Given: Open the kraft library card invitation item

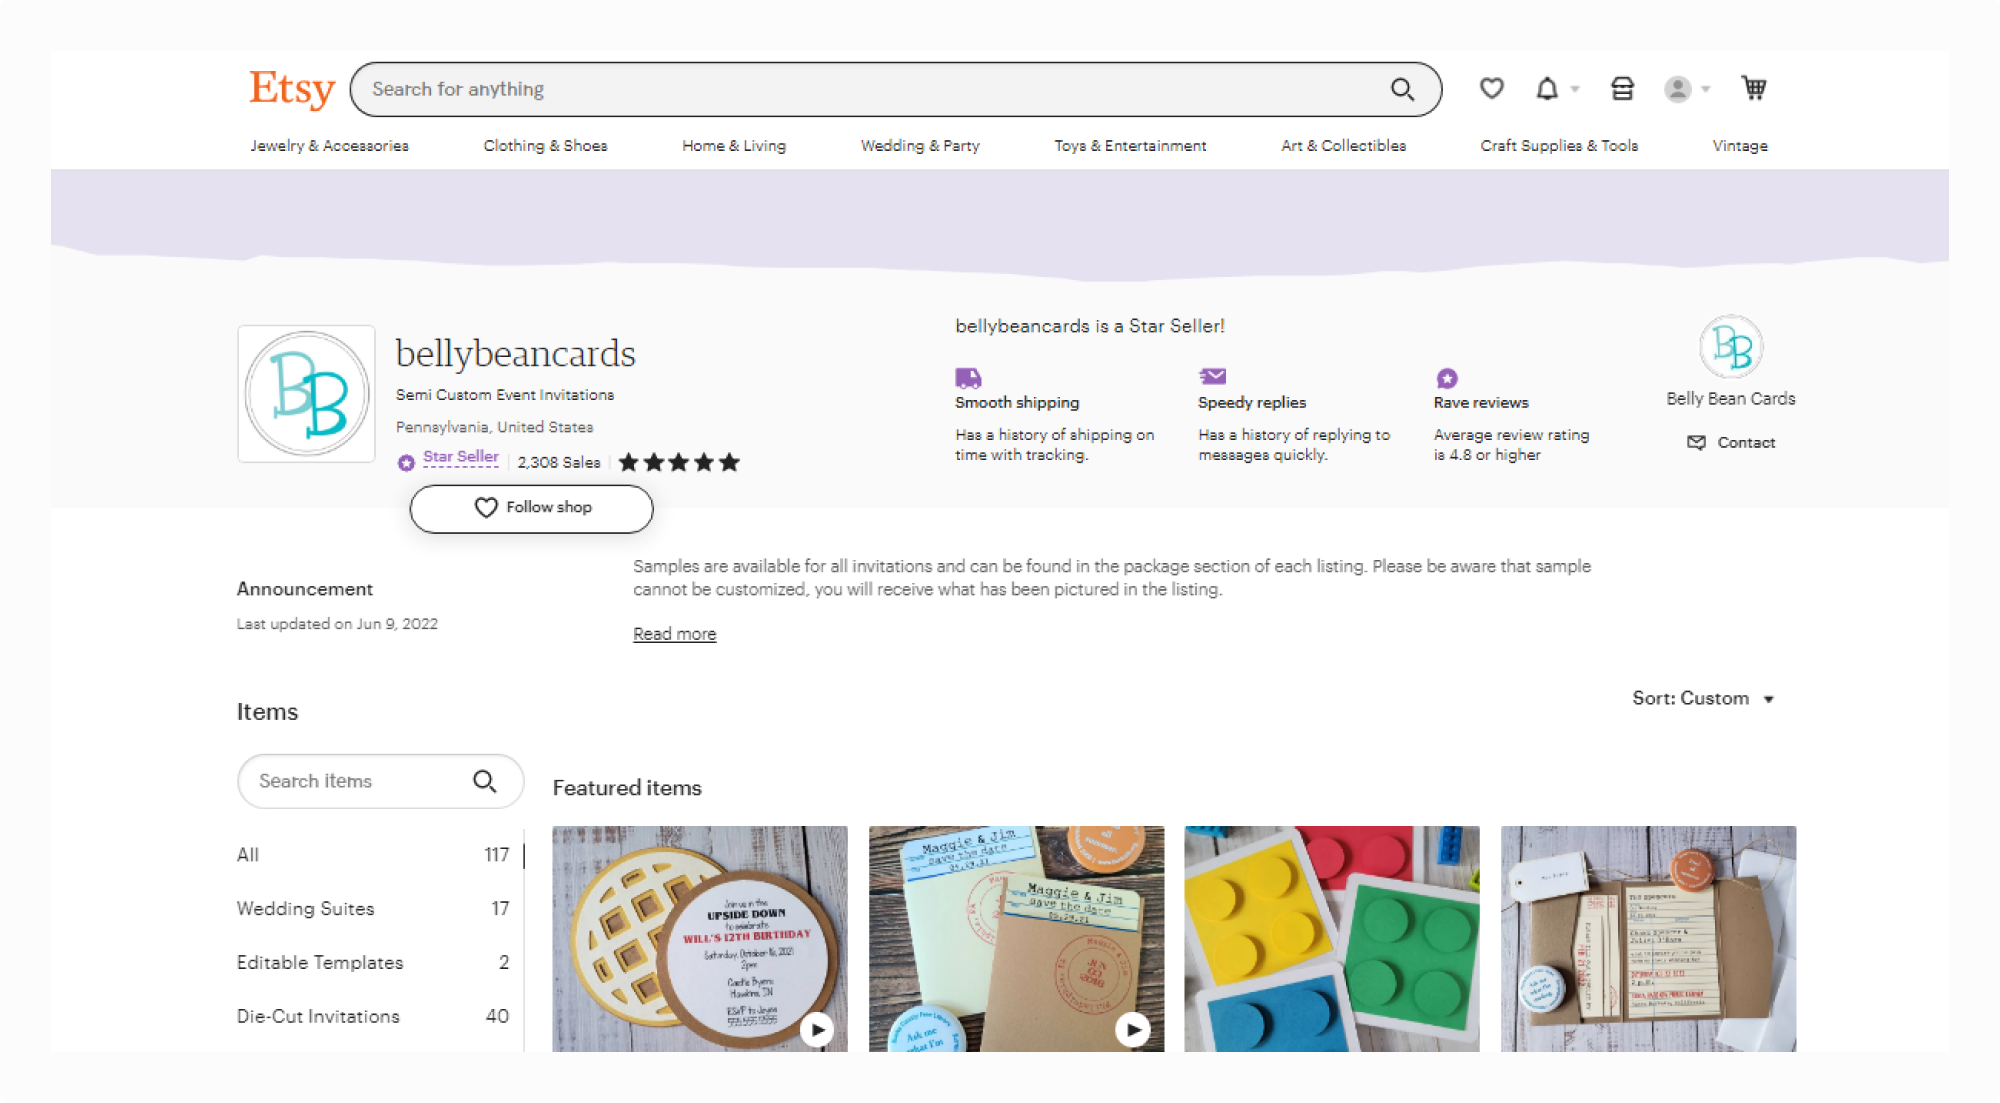Looking at the screenshot, I should click(1648, 938).
